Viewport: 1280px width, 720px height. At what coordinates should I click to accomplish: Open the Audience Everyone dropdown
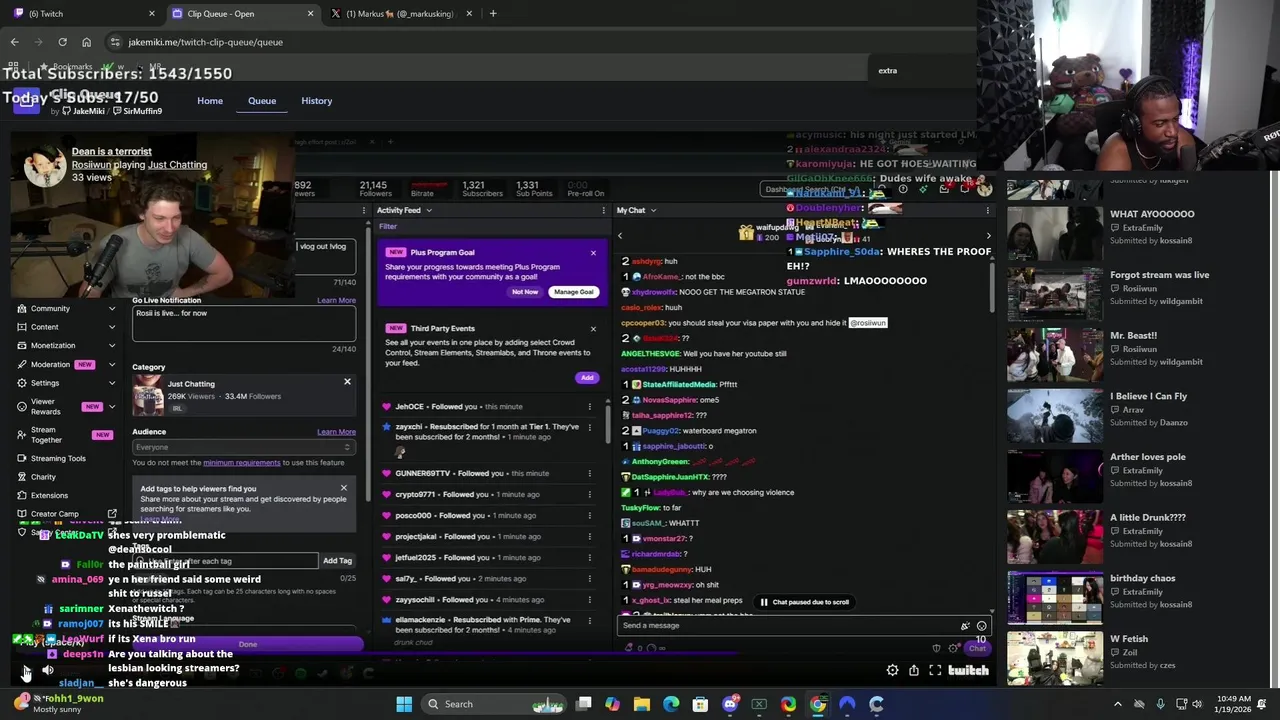point(244,447)
